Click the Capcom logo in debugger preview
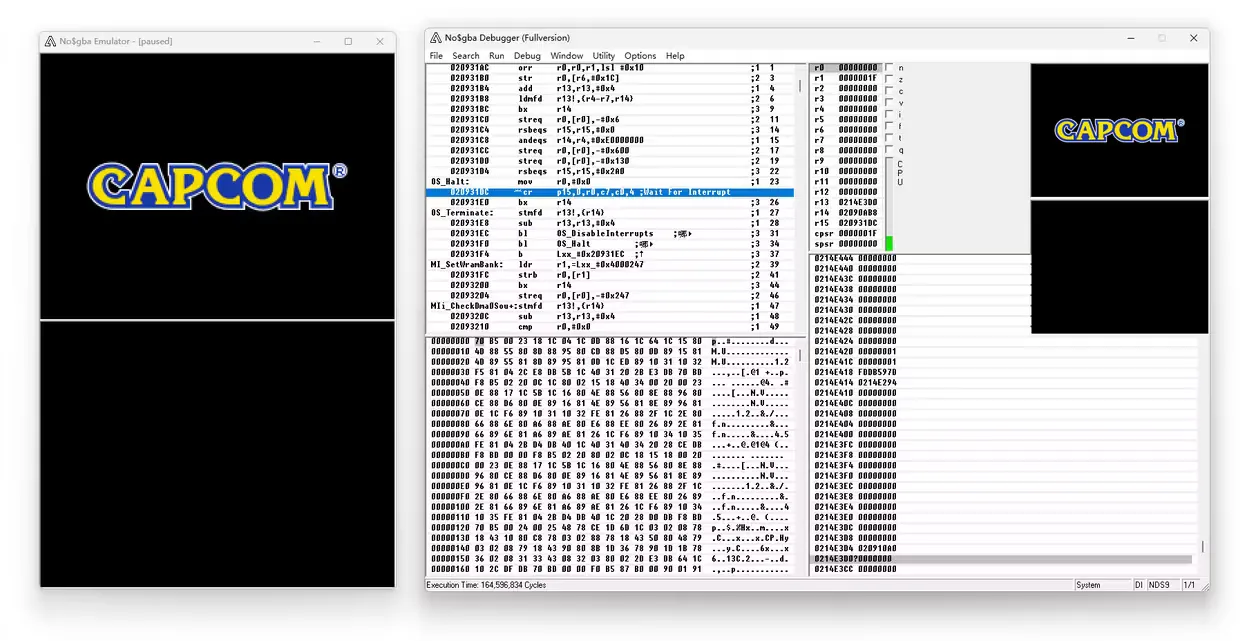 (x=1119, y=130)
